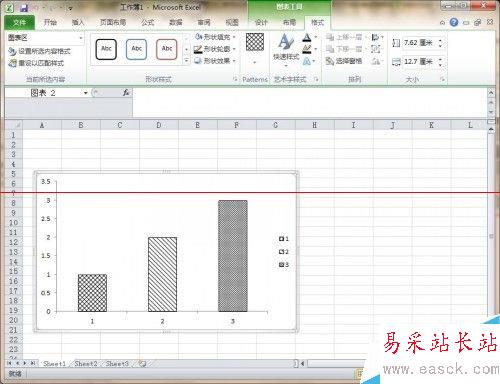
Task: Open the 文件 (File) tab
Action: tap(19, 23)
